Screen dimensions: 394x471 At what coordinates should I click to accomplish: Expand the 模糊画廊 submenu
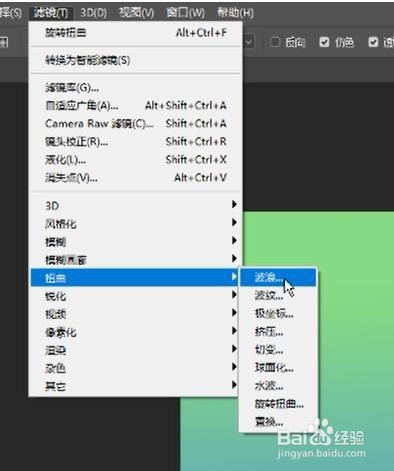click(134, 259)
